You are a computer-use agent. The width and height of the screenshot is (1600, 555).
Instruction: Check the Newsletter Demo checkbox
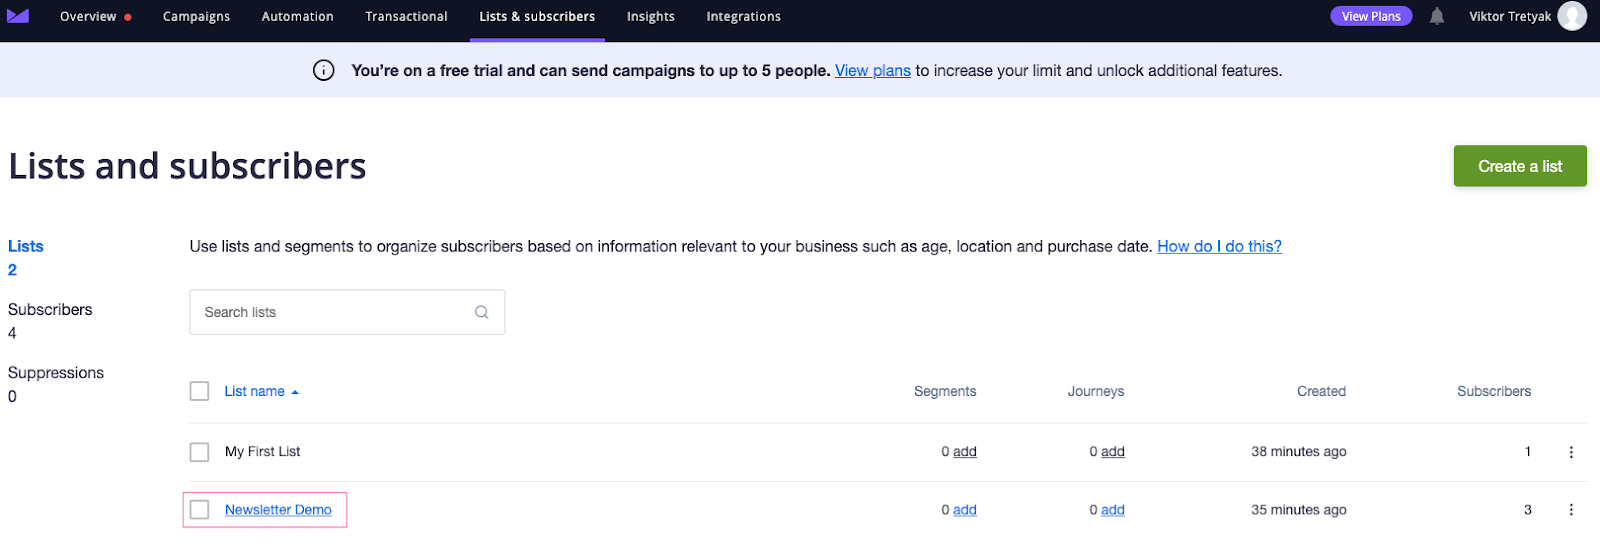[x=200, y=510]
